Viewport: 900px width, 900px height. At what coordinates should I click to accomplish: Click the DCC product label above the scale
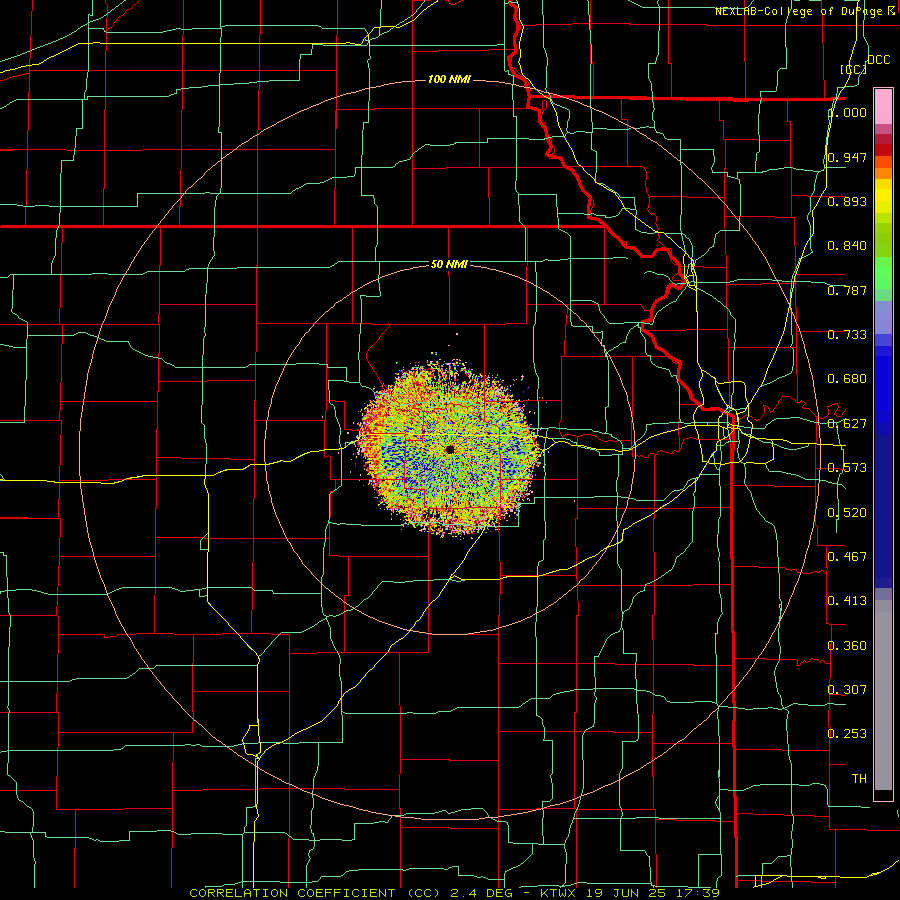(x=878, y=60)
